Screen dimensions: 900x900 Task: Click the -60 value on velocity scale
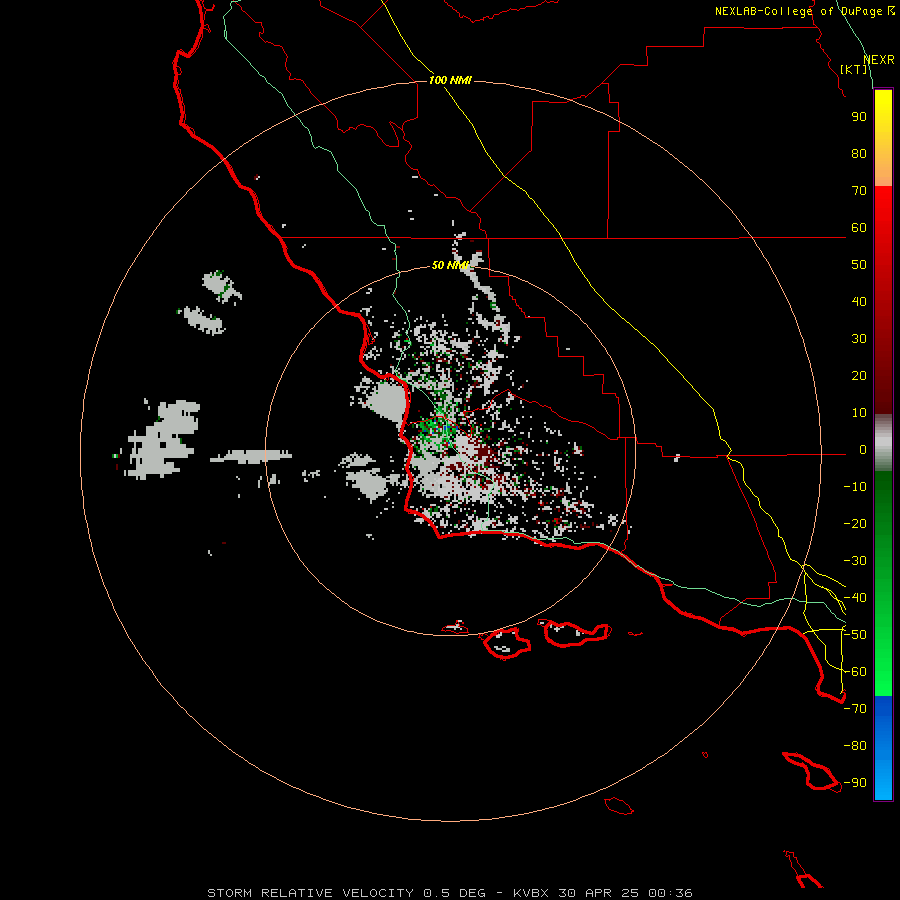point(855,672)
